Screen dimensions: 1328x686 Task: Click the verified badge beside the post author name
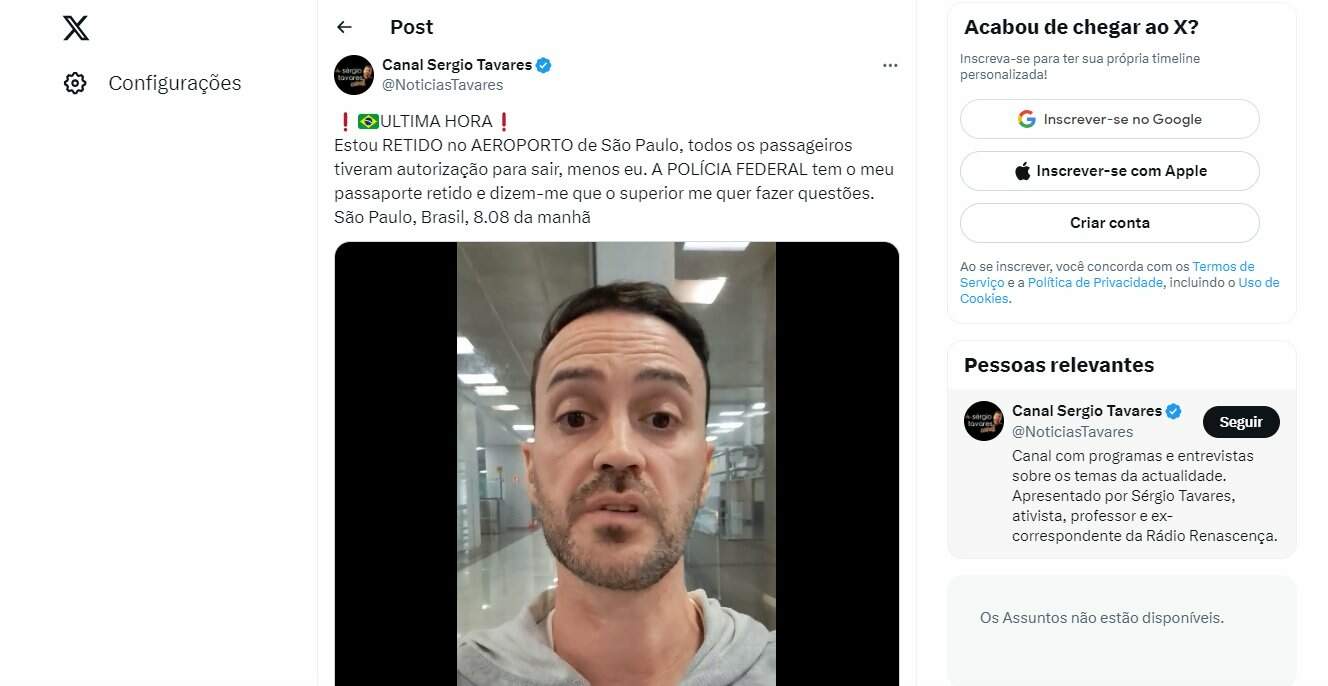544,65
